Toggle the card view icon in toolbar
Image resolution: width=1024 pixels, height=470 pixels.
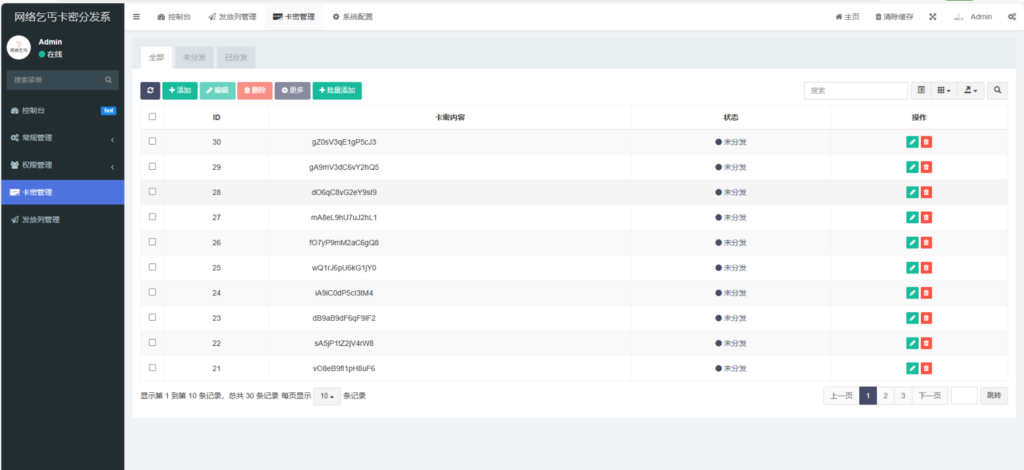[x=921, y=90]
